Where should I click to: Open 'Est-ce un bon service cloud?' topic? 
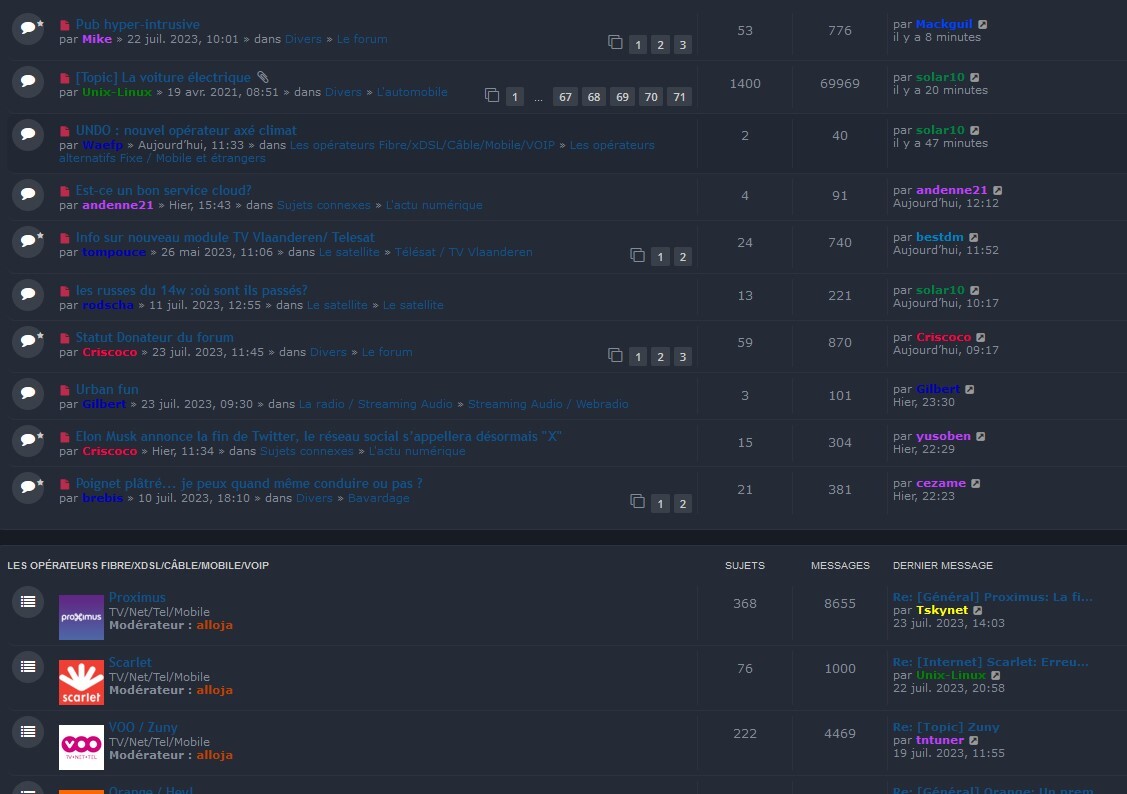coord(163,190)
